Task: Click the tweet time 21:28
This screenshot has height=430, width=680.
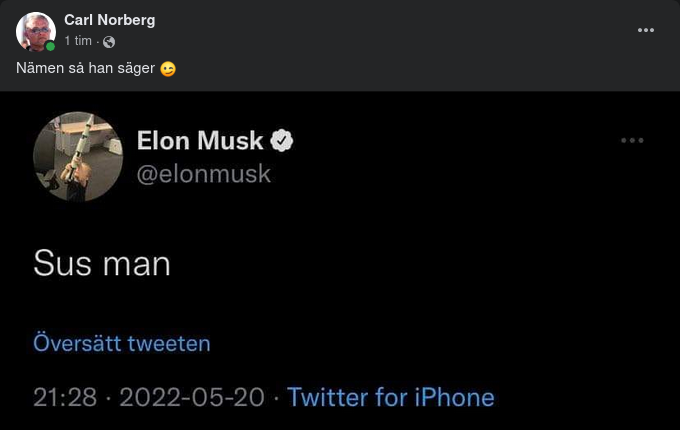Action: tap(65, 397)
